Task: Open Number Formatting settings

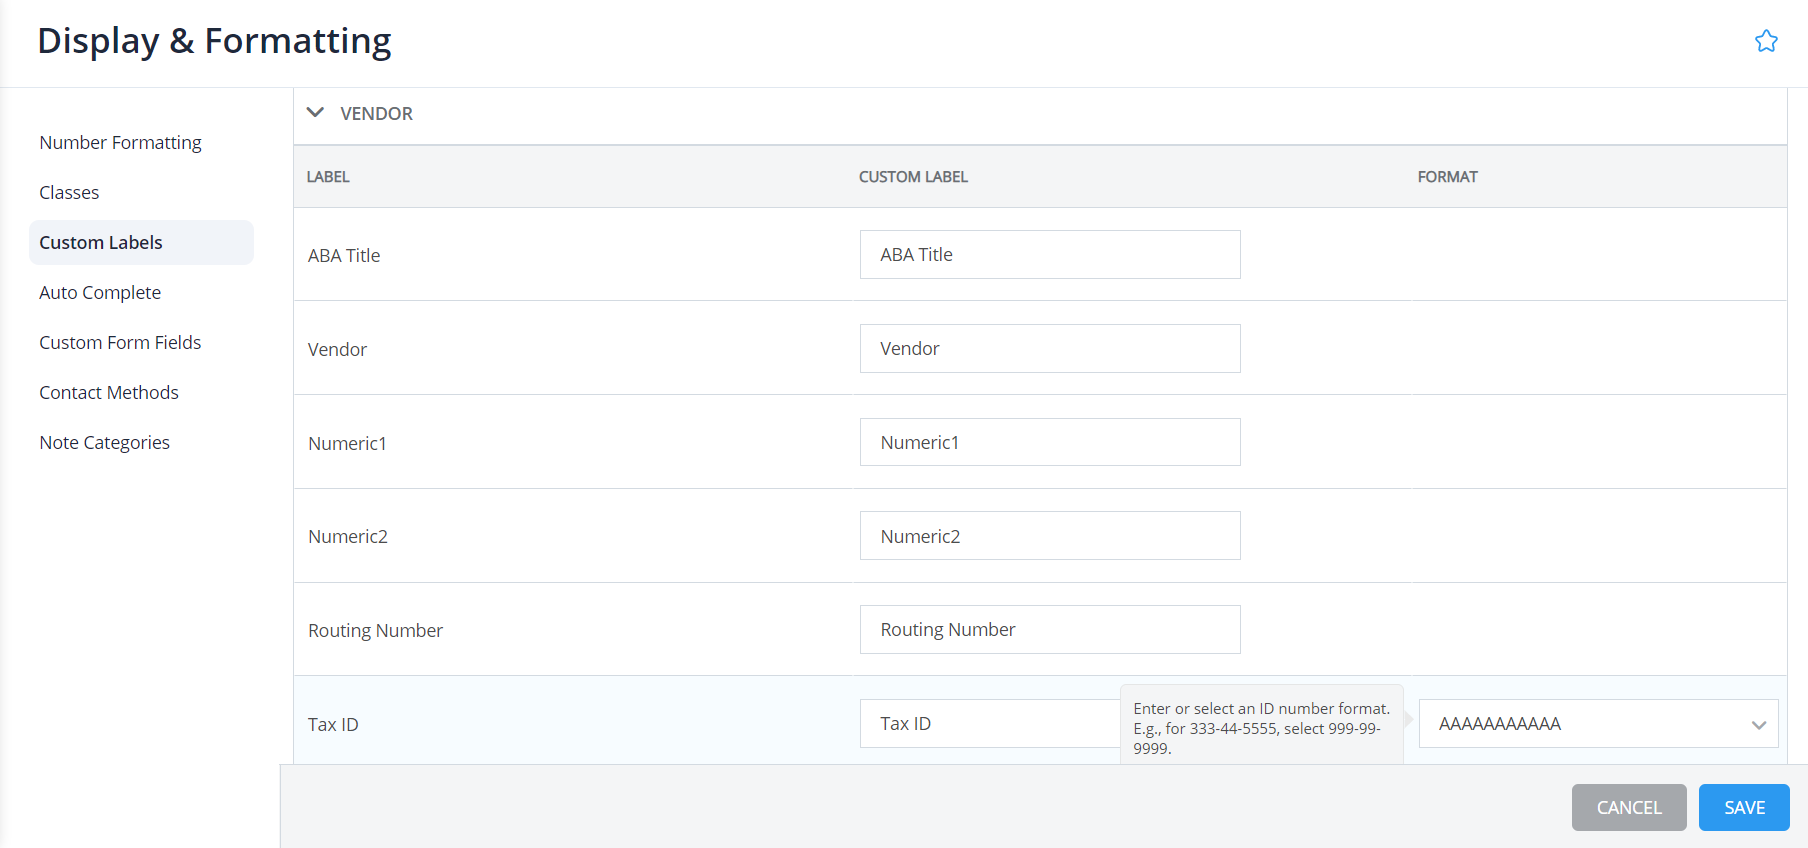Action: tap(120, 143)
